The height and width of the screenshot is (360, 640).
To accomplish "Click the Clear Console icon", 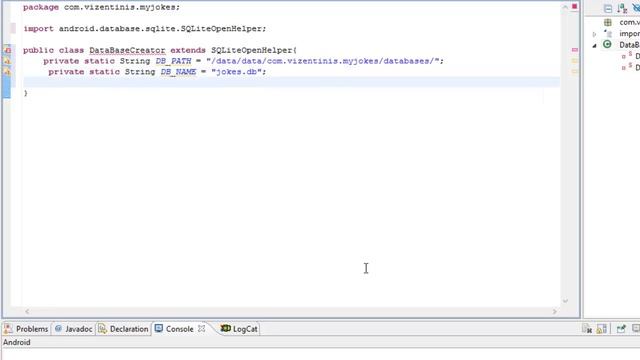I will point(587,329).
